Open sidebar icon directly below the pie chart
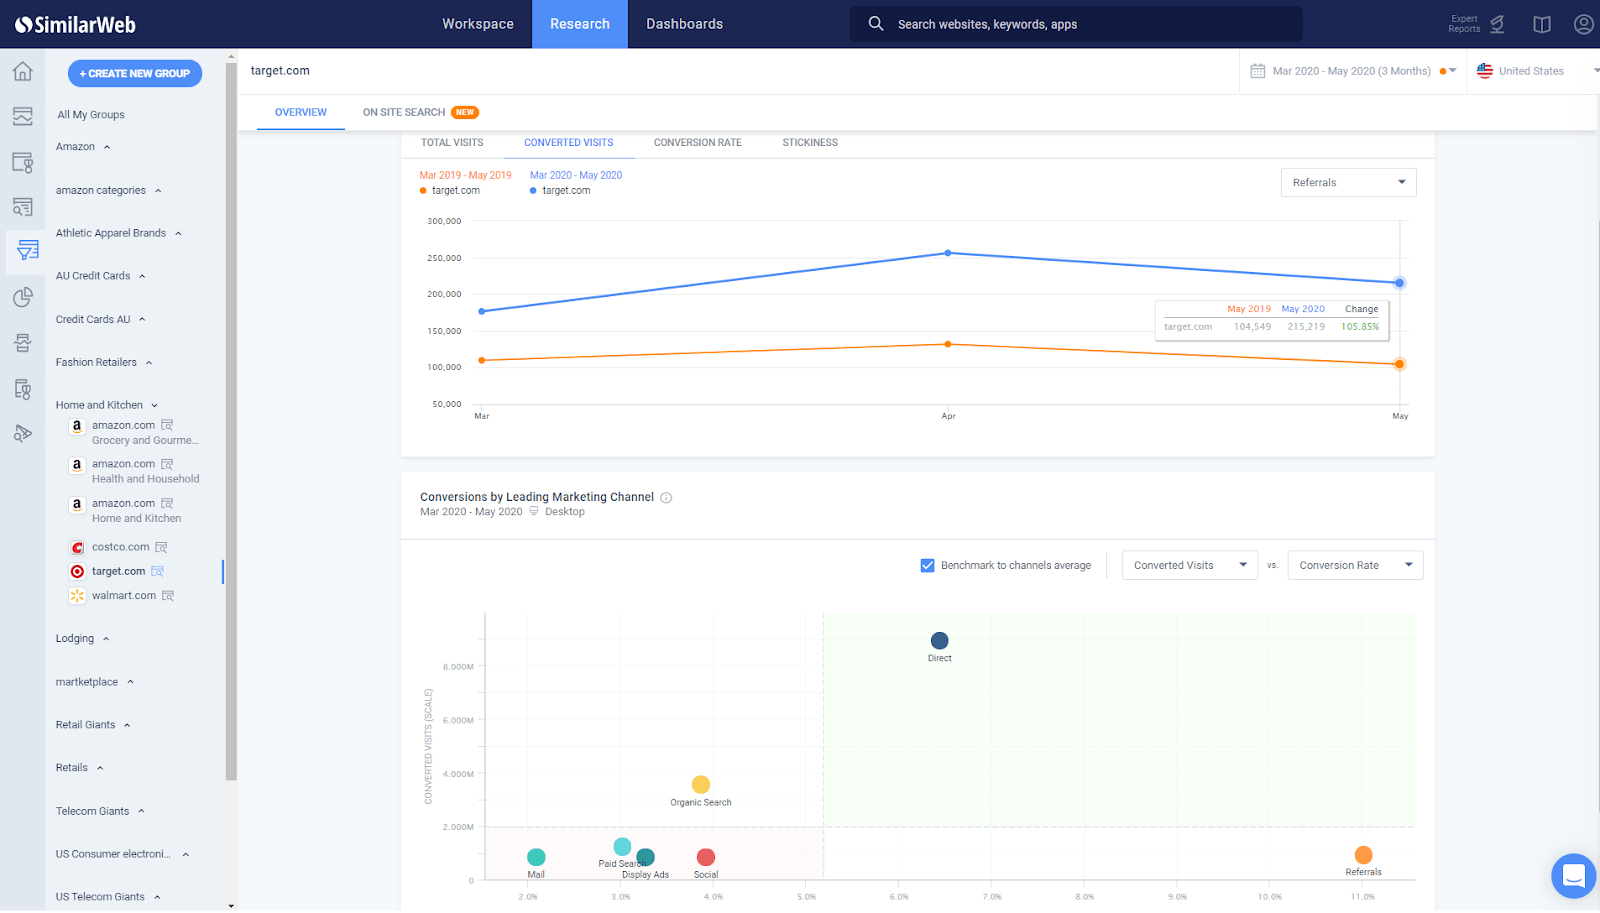1600x913 pixels. tap(23, 343)
